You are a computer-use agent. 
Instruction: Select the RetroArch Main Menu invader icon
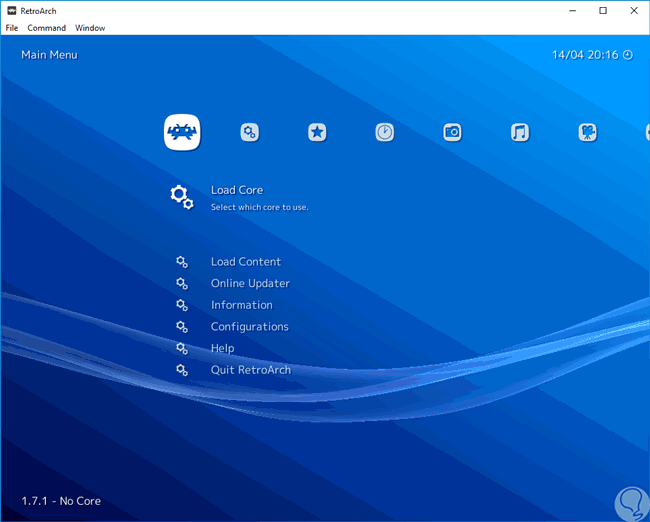[x=182, y=132]
